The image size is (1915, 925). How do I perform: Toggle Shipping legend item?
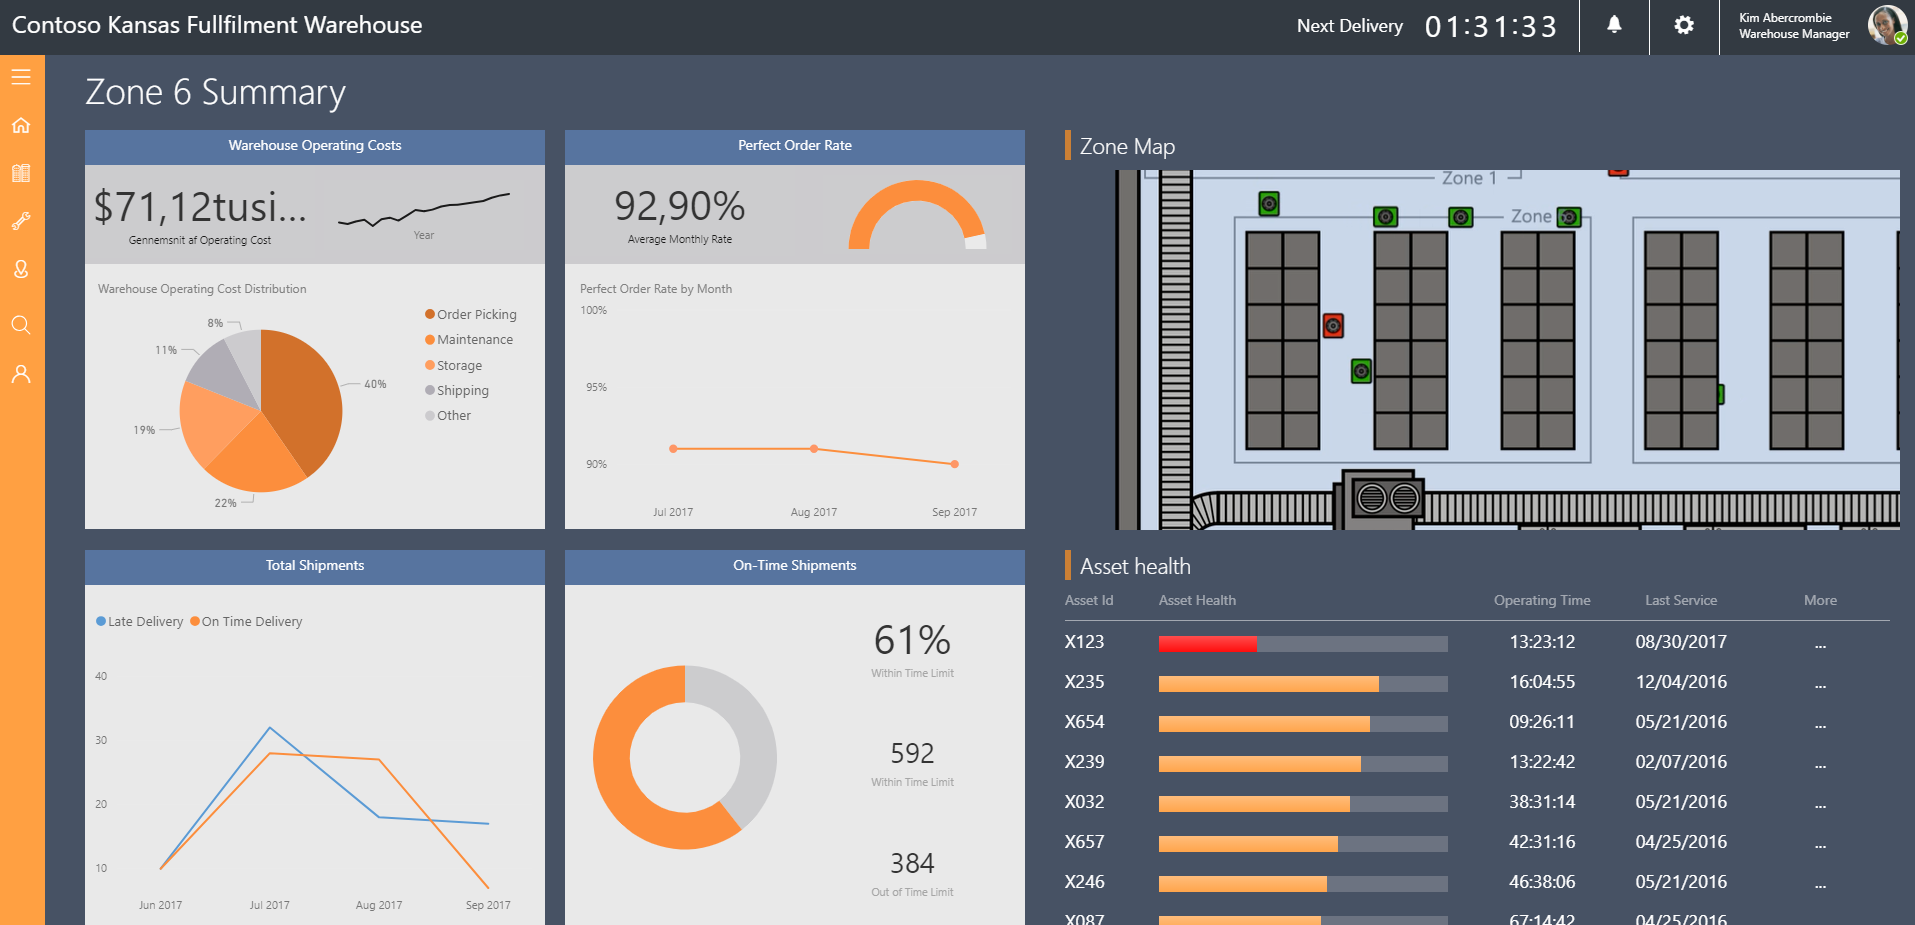[x=457, y=390]
